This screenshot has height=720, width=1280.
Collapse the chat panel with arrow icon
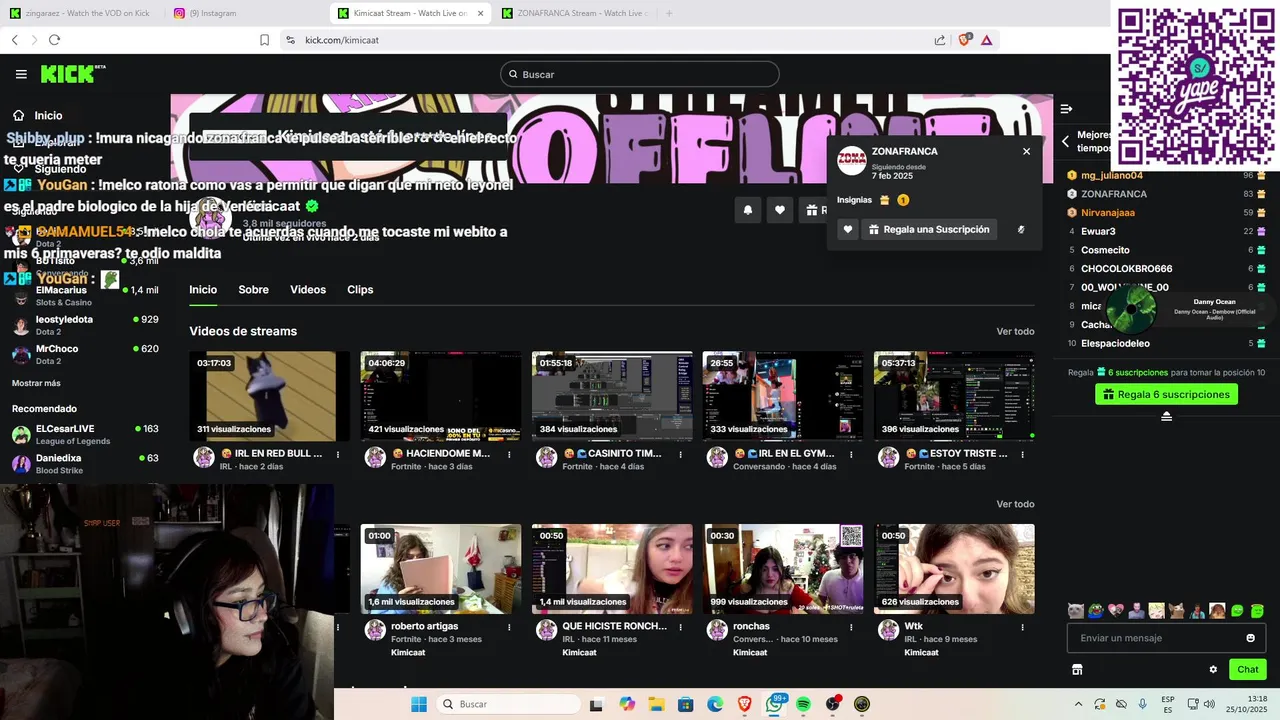pos(1066,108)
